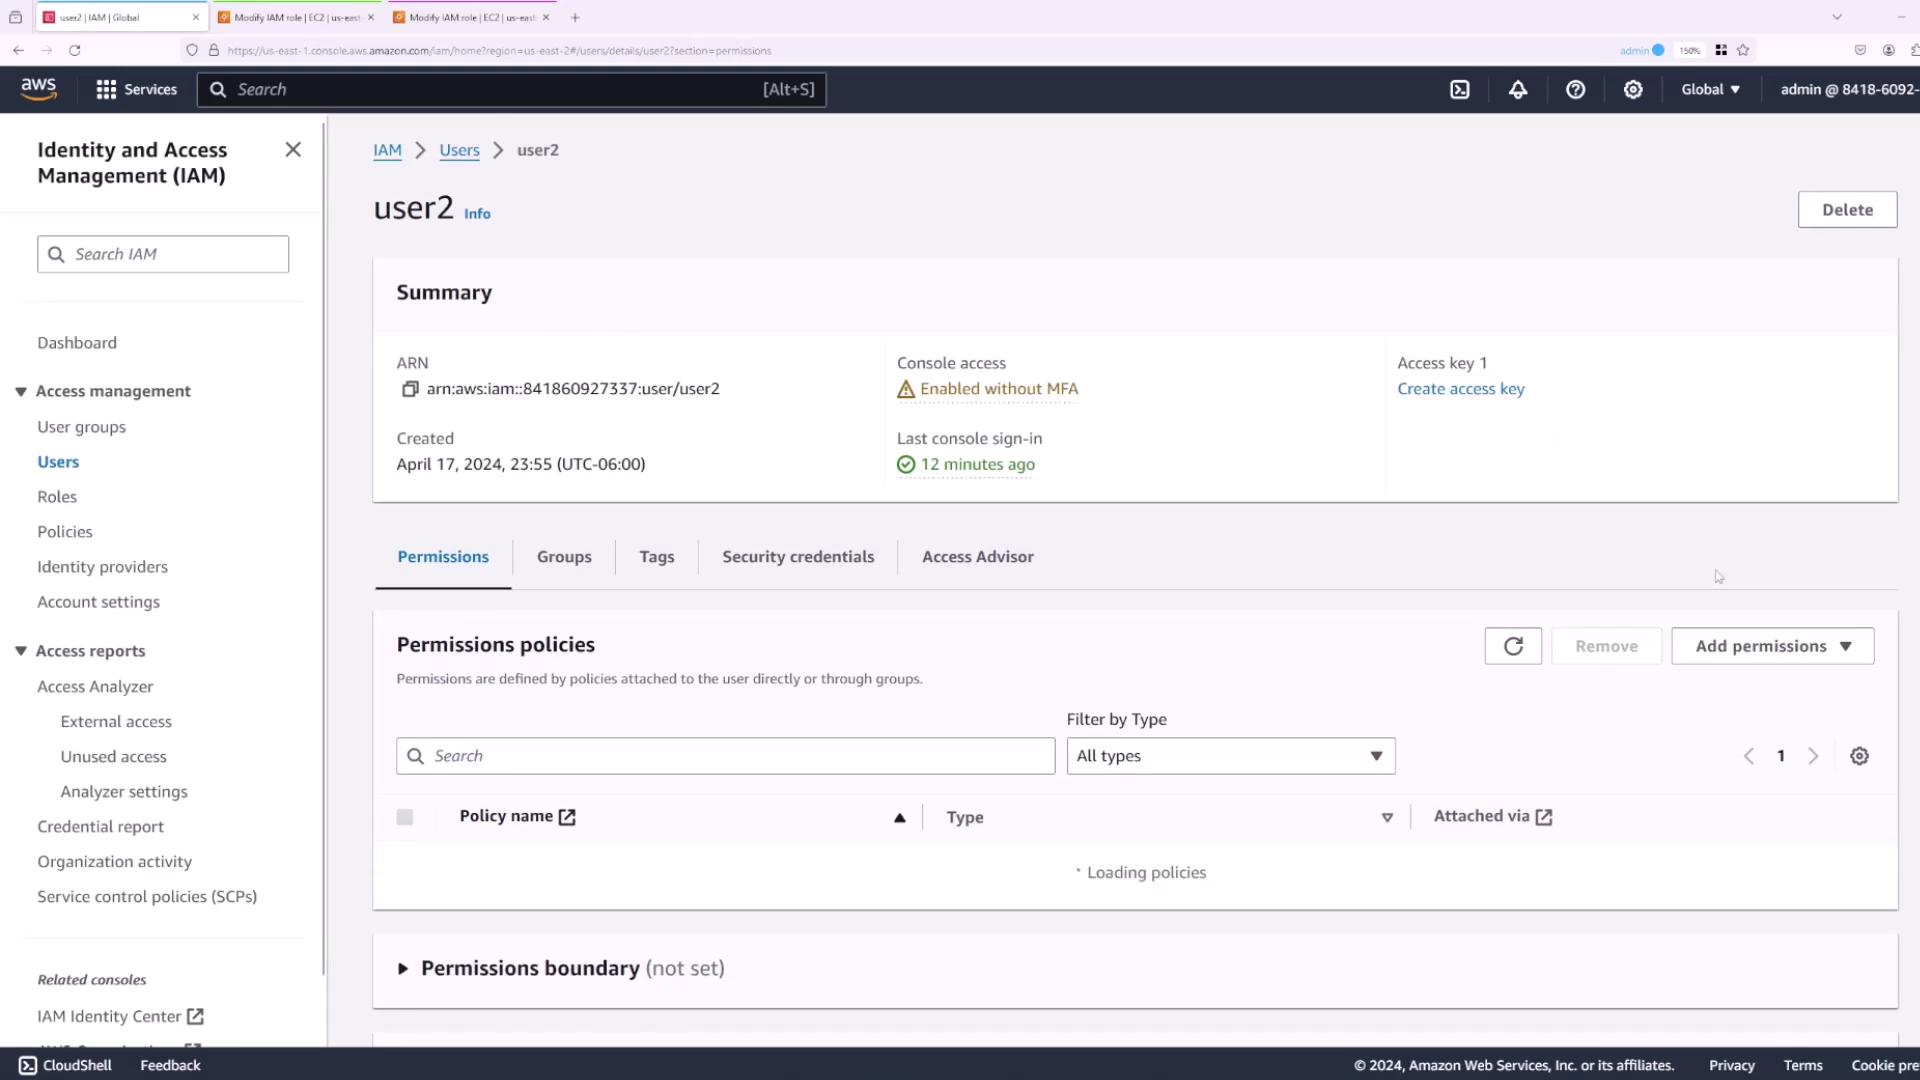Copy the user ARN with copy icon

(x=410, y=389)
